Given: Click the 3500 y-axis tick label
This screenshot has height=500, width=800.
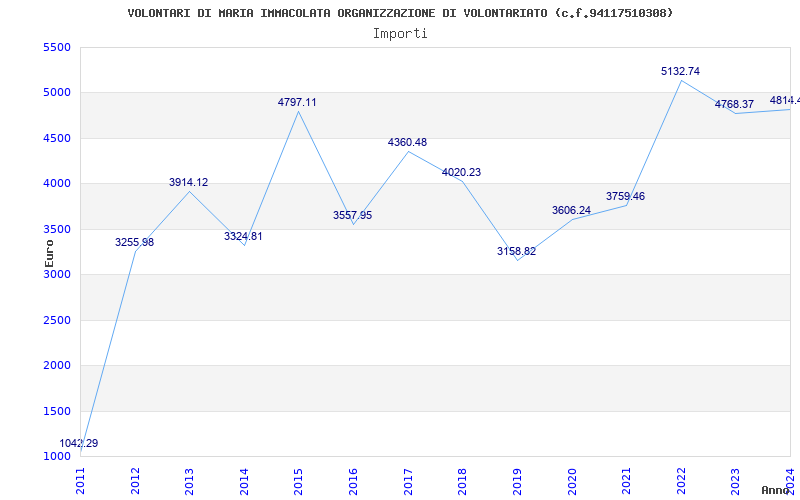Looking at the screenshot, I should pos(57,229).
